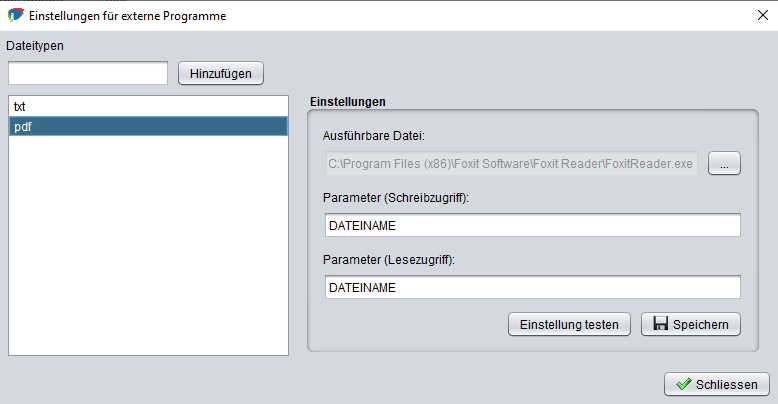This screenshot has height=404, width=778.
Task: Click the application icon in the title bar
Action: coord(15,16)
